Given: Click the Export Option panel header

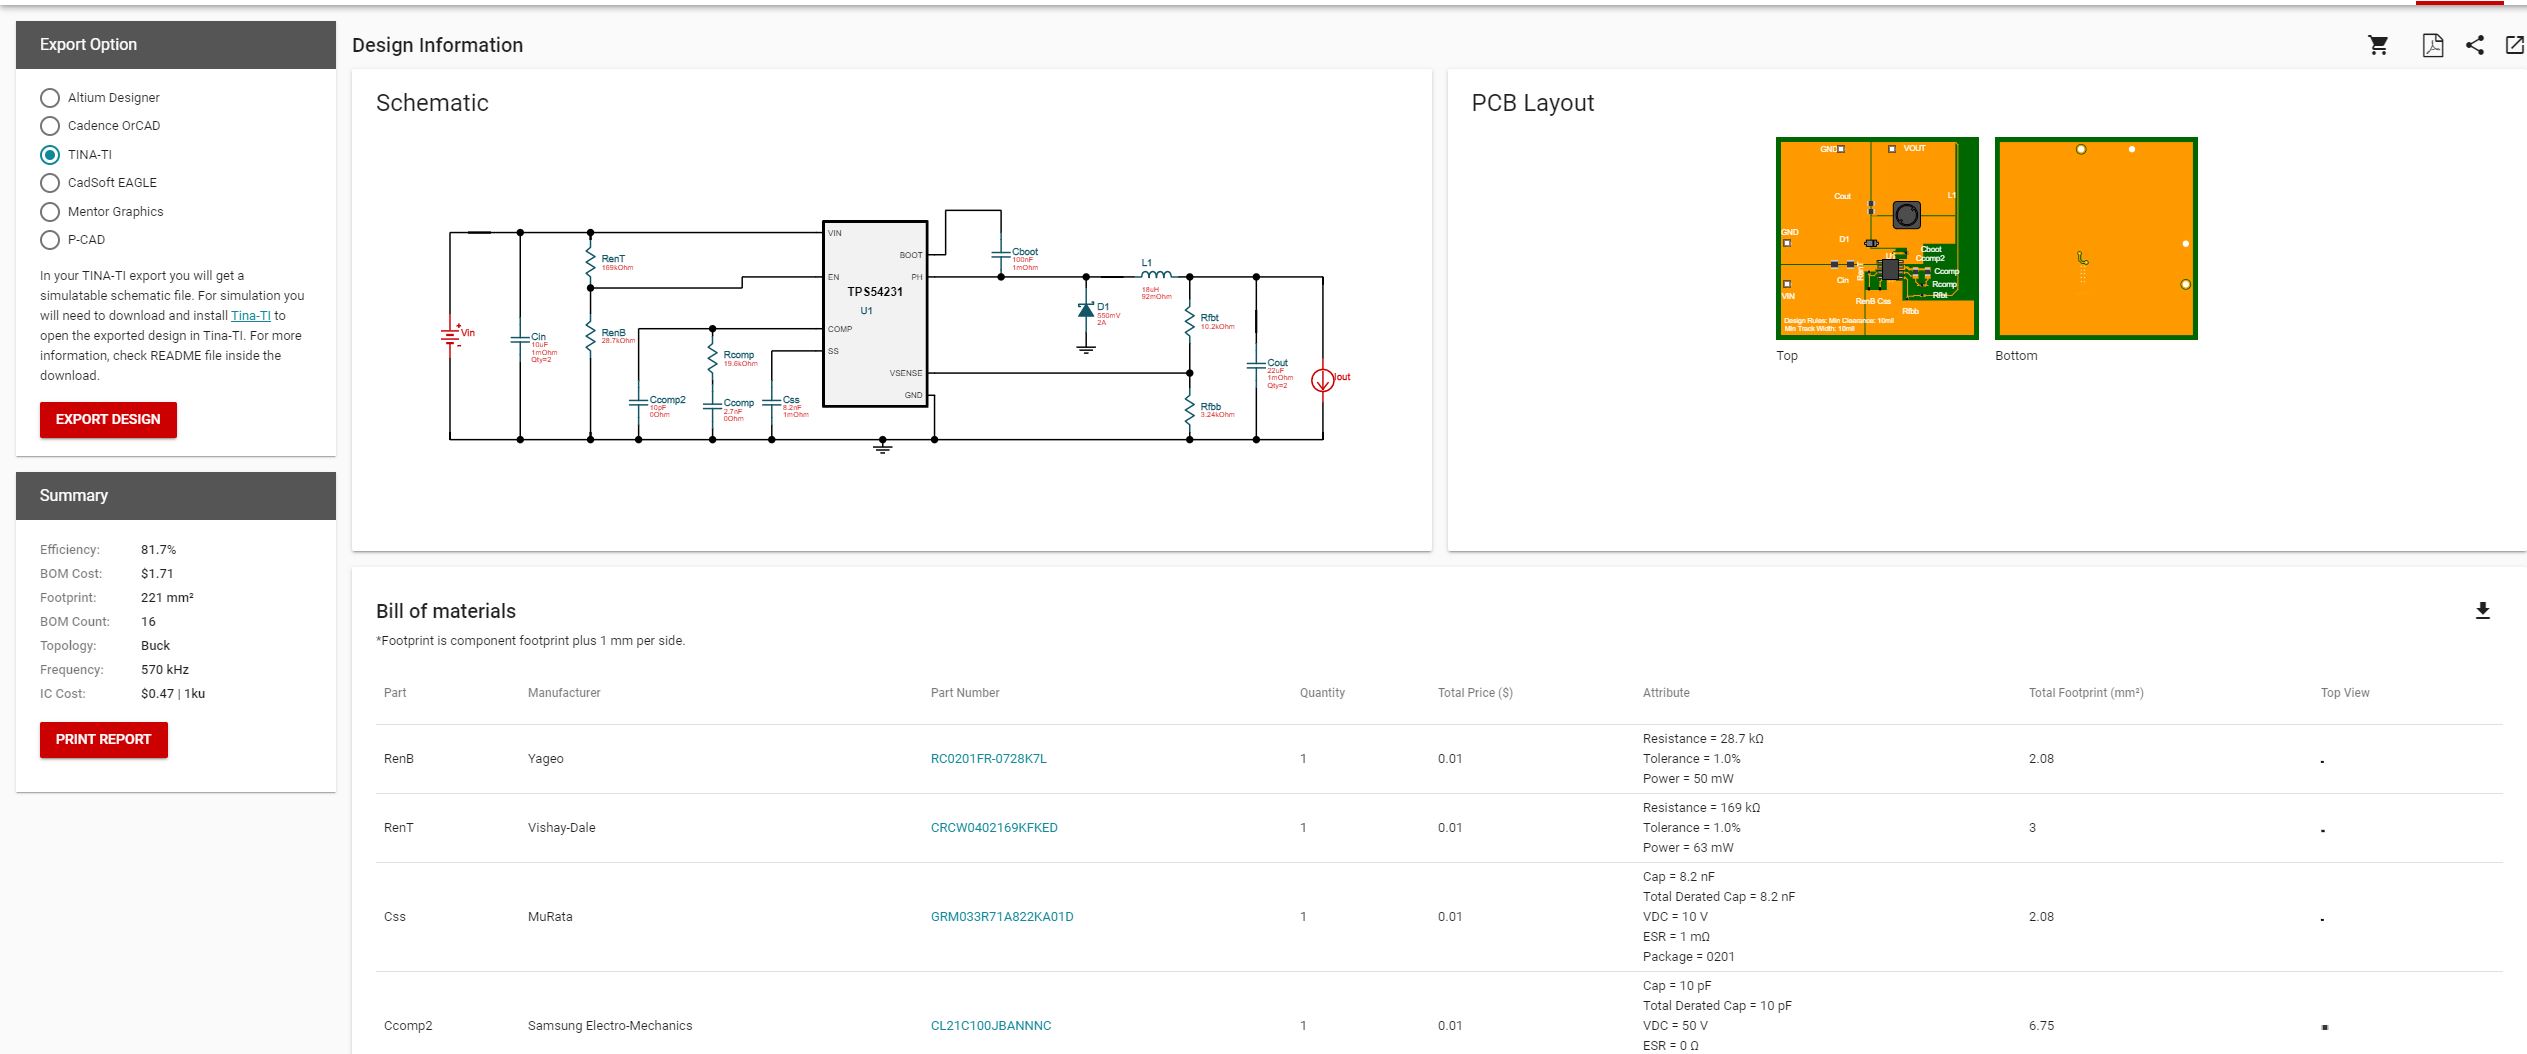Looking at the screenshot, I should pos(176,45).
